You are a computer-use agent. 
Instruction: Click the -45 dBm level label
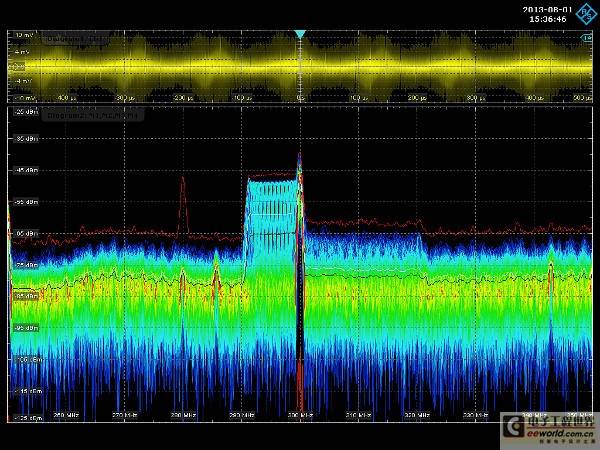click(x=26, y=170)
